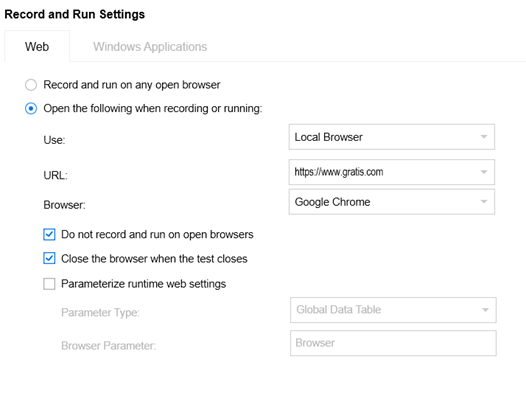This screenshot has height=393, width=526.
Task: Click the Google Chrome combo box text
Action: tap(332, 202)
